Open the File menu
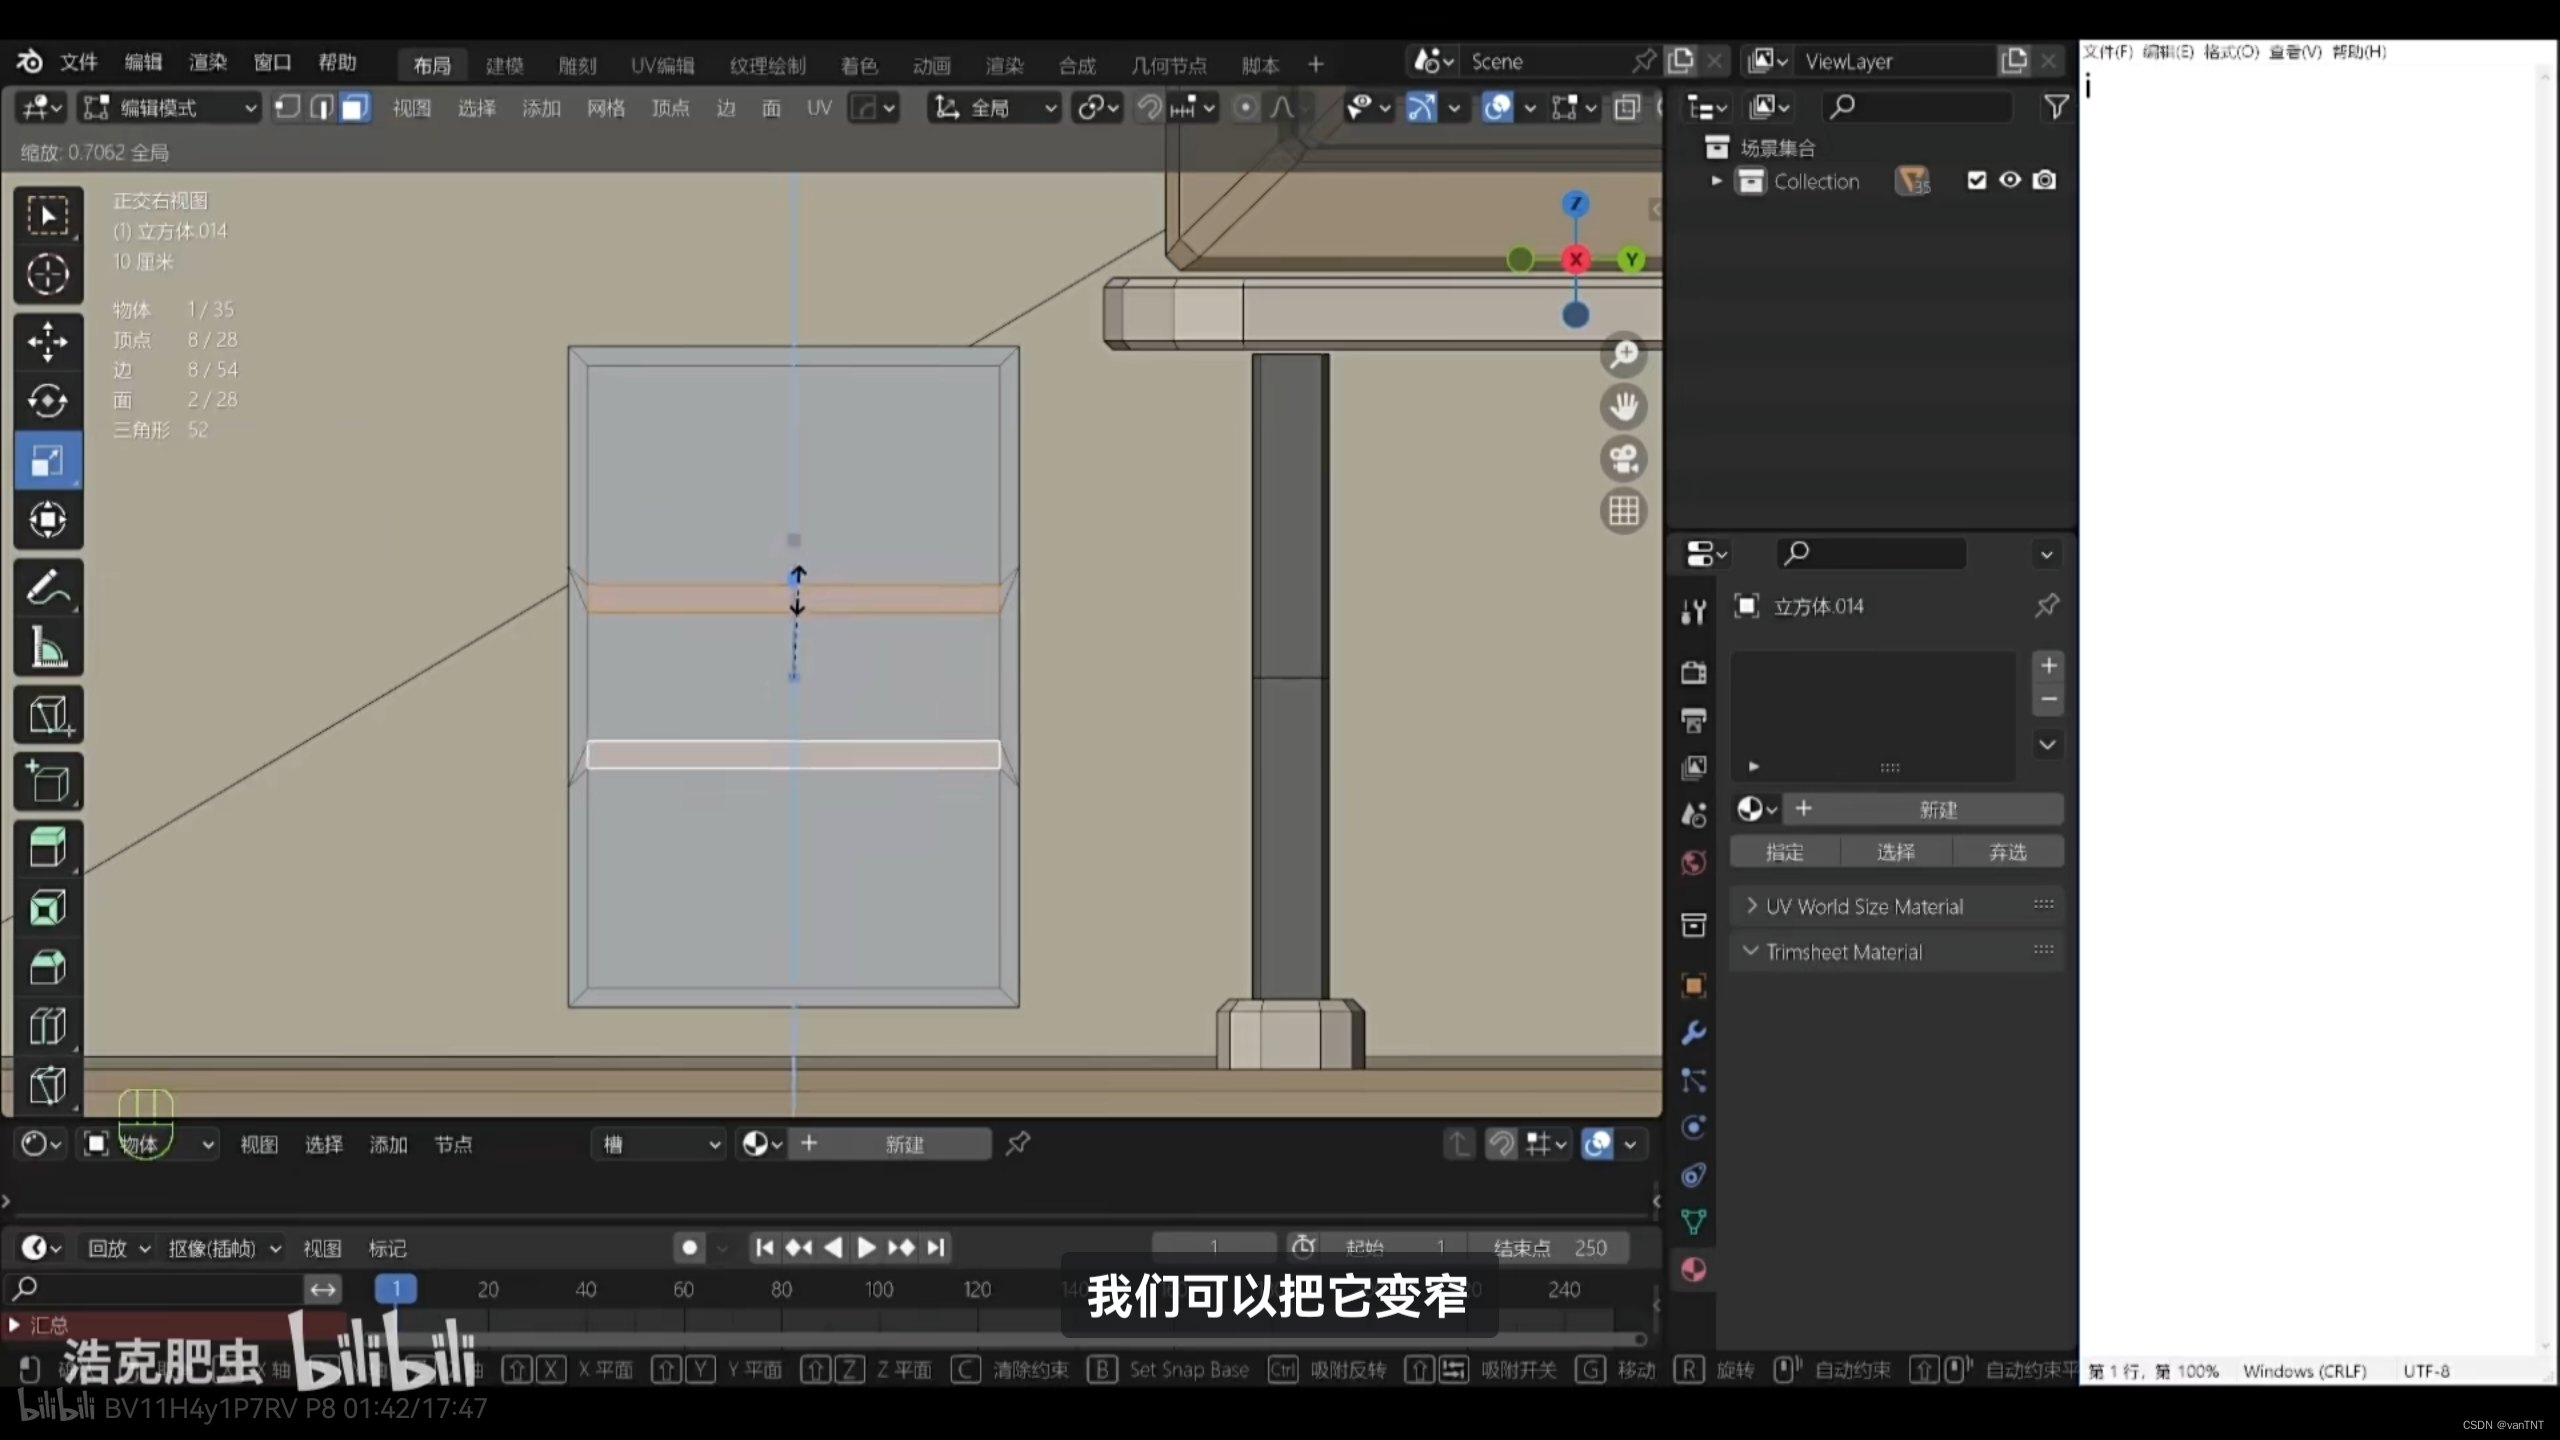Screen dimensions: 2560x1440 click(78, 62)
